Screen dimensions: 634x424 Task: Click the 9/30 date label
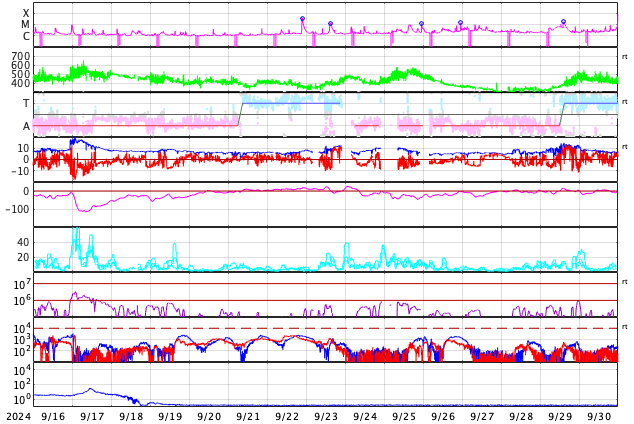(x=599, y=416)
